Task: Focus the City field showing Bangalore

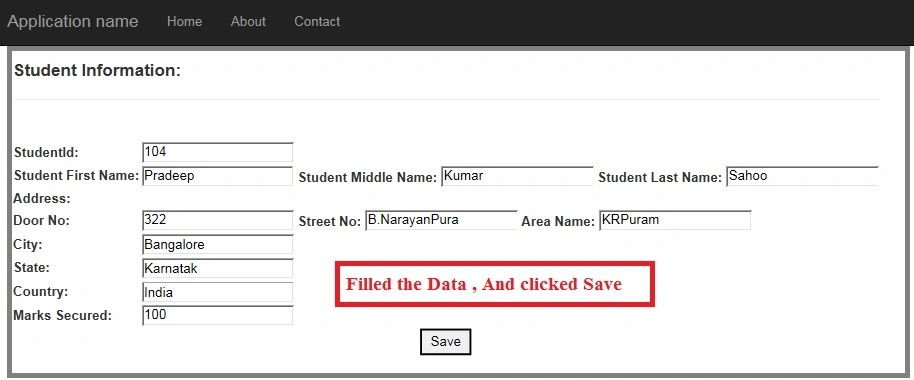Action: click(x=217, y=245)
